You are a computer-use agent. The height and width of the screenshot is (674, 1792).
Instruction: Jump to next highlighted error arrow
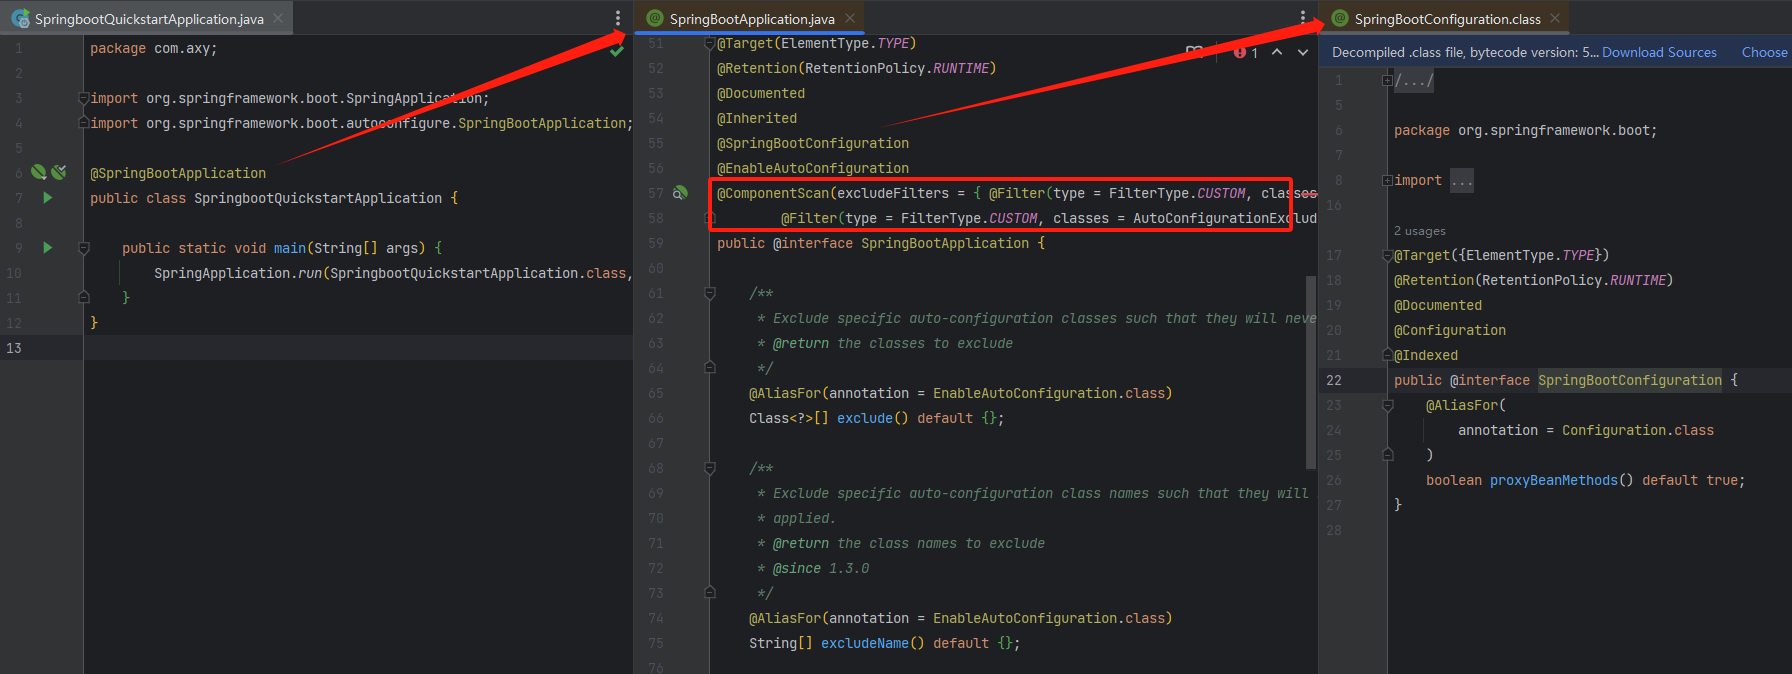(x=1303, y=52)
